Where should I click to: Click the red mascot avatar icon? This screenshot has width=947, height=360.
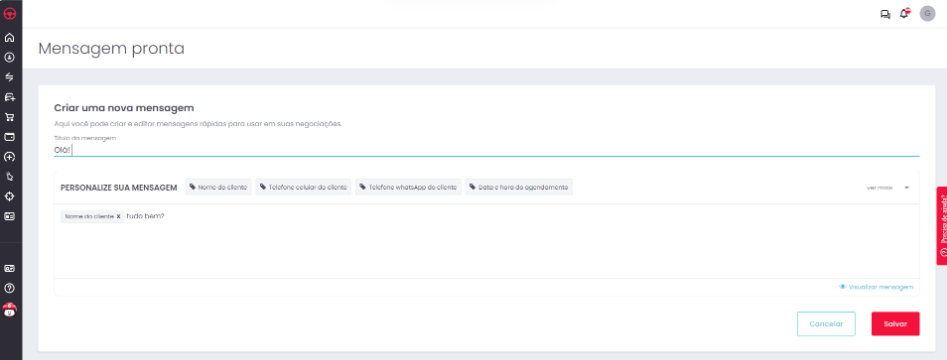pos(10,310)
